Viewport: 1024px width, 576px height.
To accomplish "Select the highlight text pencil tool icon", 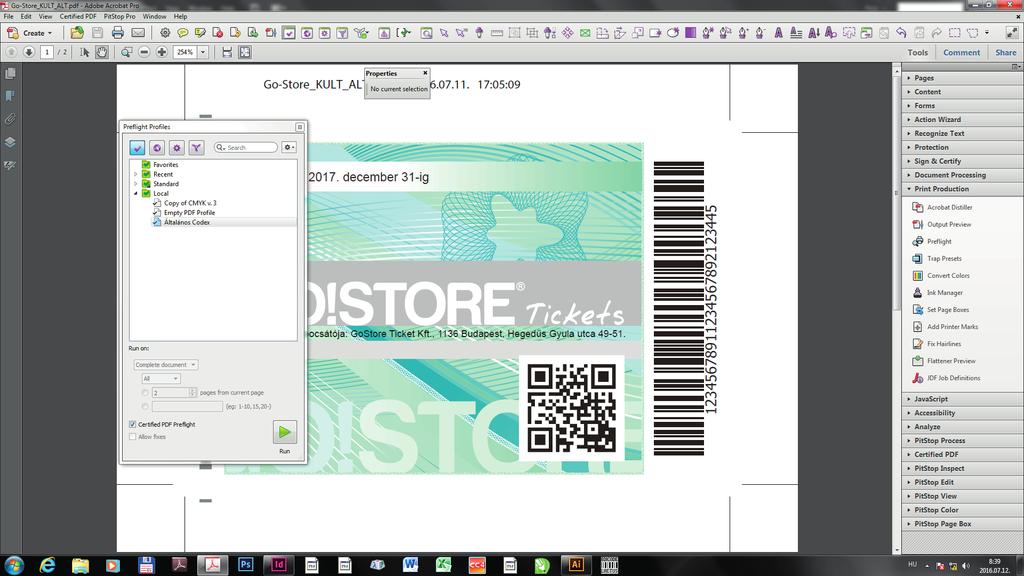I will click(x=200, y=33).
